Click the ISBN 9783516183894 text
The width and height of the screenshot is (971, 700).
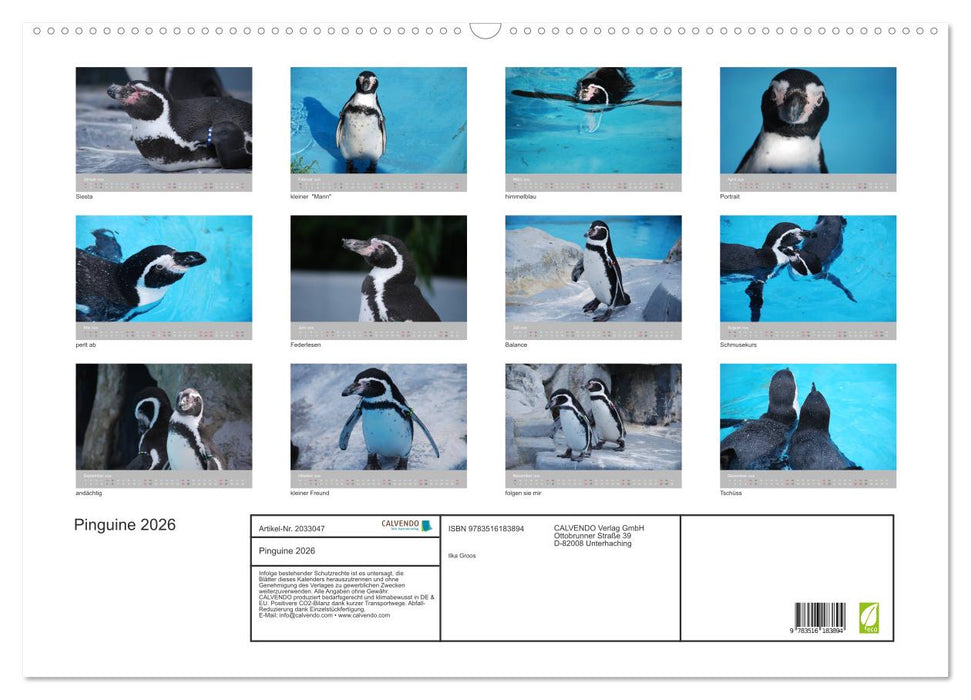[484, 528]
